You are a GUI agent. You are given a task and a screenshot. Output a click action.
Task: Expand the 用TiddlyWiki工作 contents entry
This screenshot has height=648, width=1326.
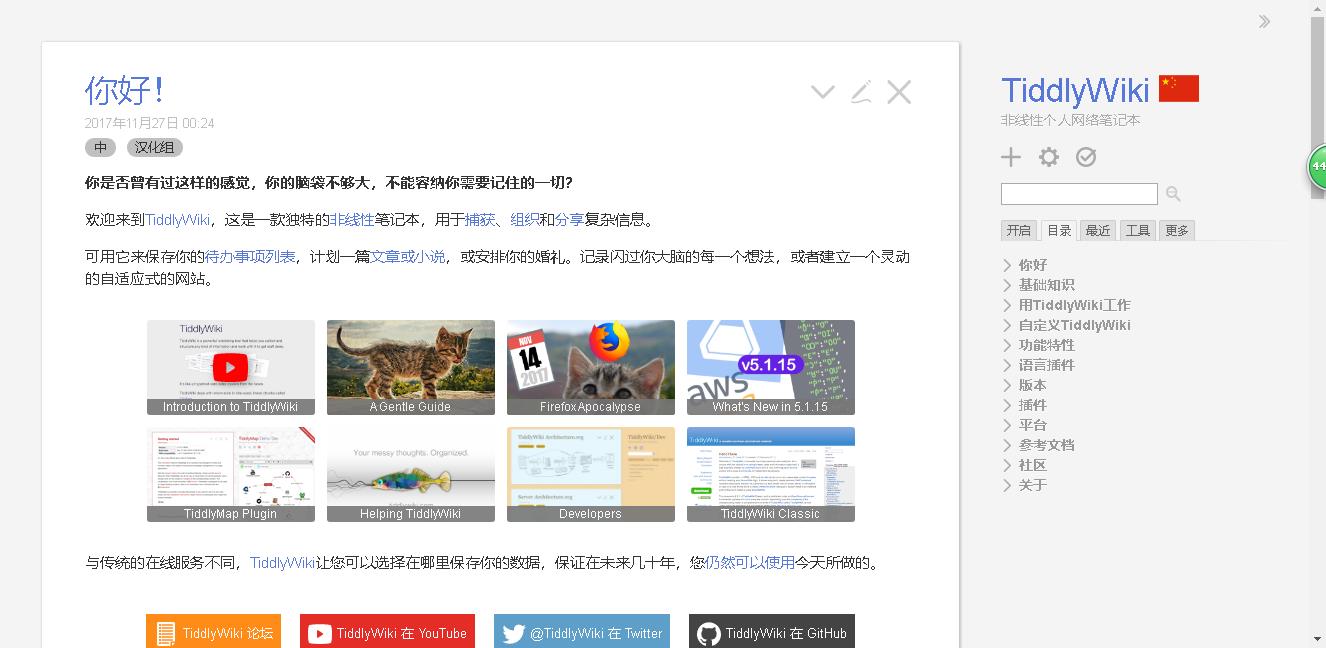pos(1008,305)
